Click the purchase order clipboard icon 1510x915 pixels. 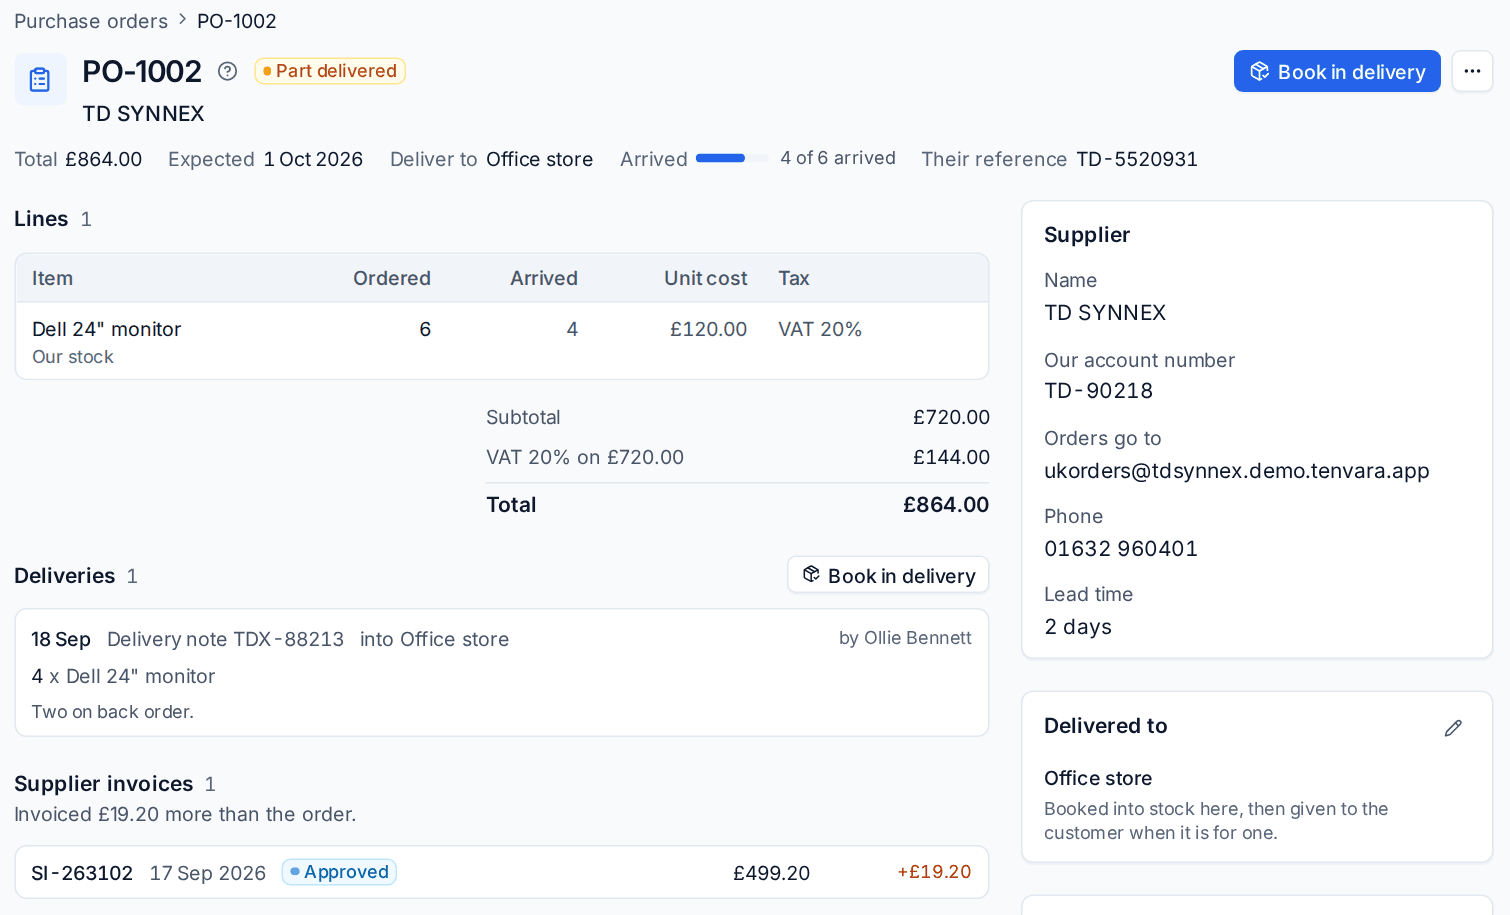point(40,79)
